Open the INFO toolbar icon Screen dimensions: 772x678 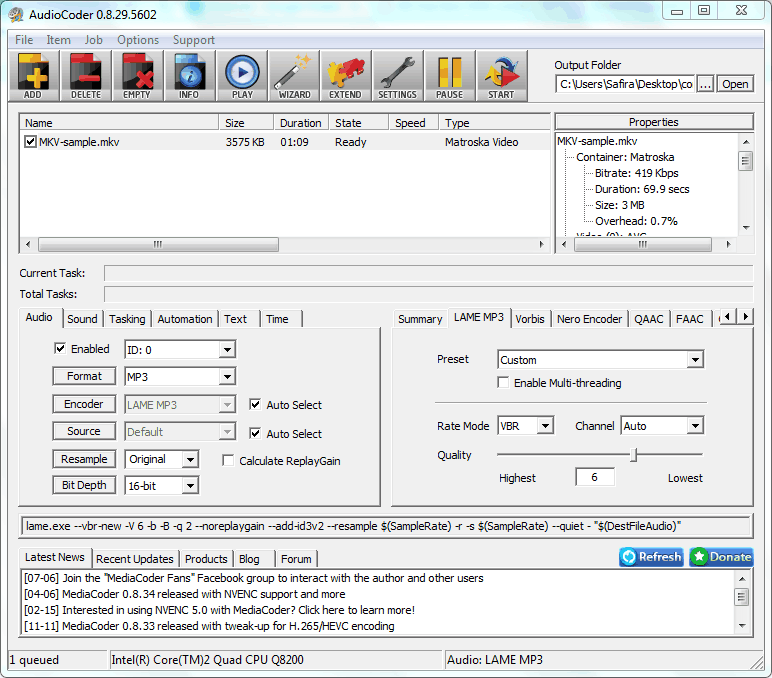tap(190, 76)
